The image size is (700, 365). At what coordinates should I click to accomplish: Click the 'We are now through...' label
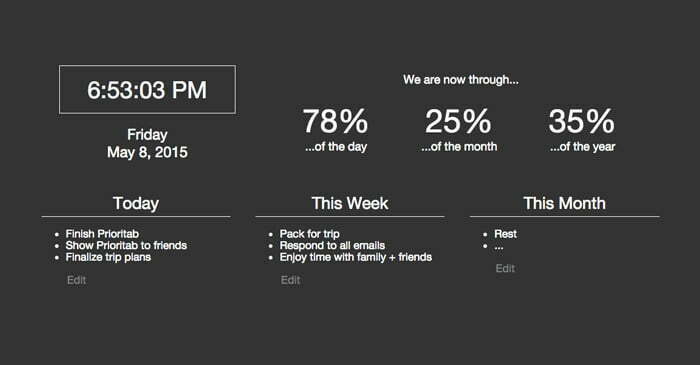tap(461, 80)
